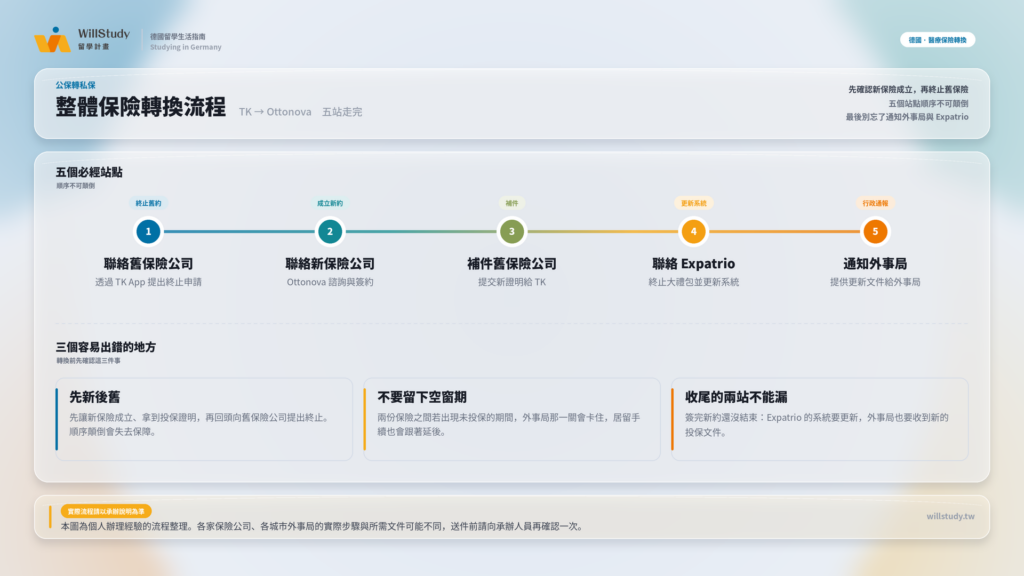Click the 更新系統 tag
The image size is (1024, 576).
tap(694, 203)
